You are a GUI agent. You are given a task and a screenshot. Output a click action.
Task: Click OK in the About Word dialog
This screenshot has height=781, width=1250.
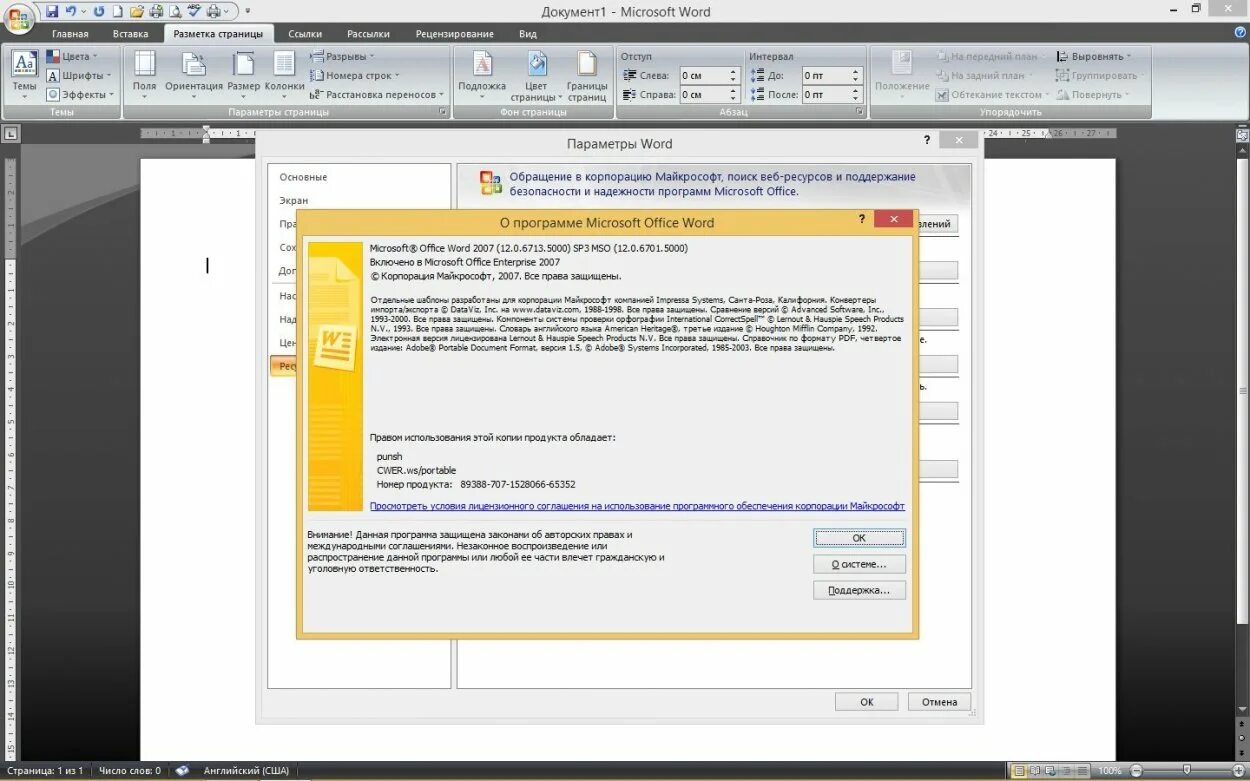coord(859,538)
